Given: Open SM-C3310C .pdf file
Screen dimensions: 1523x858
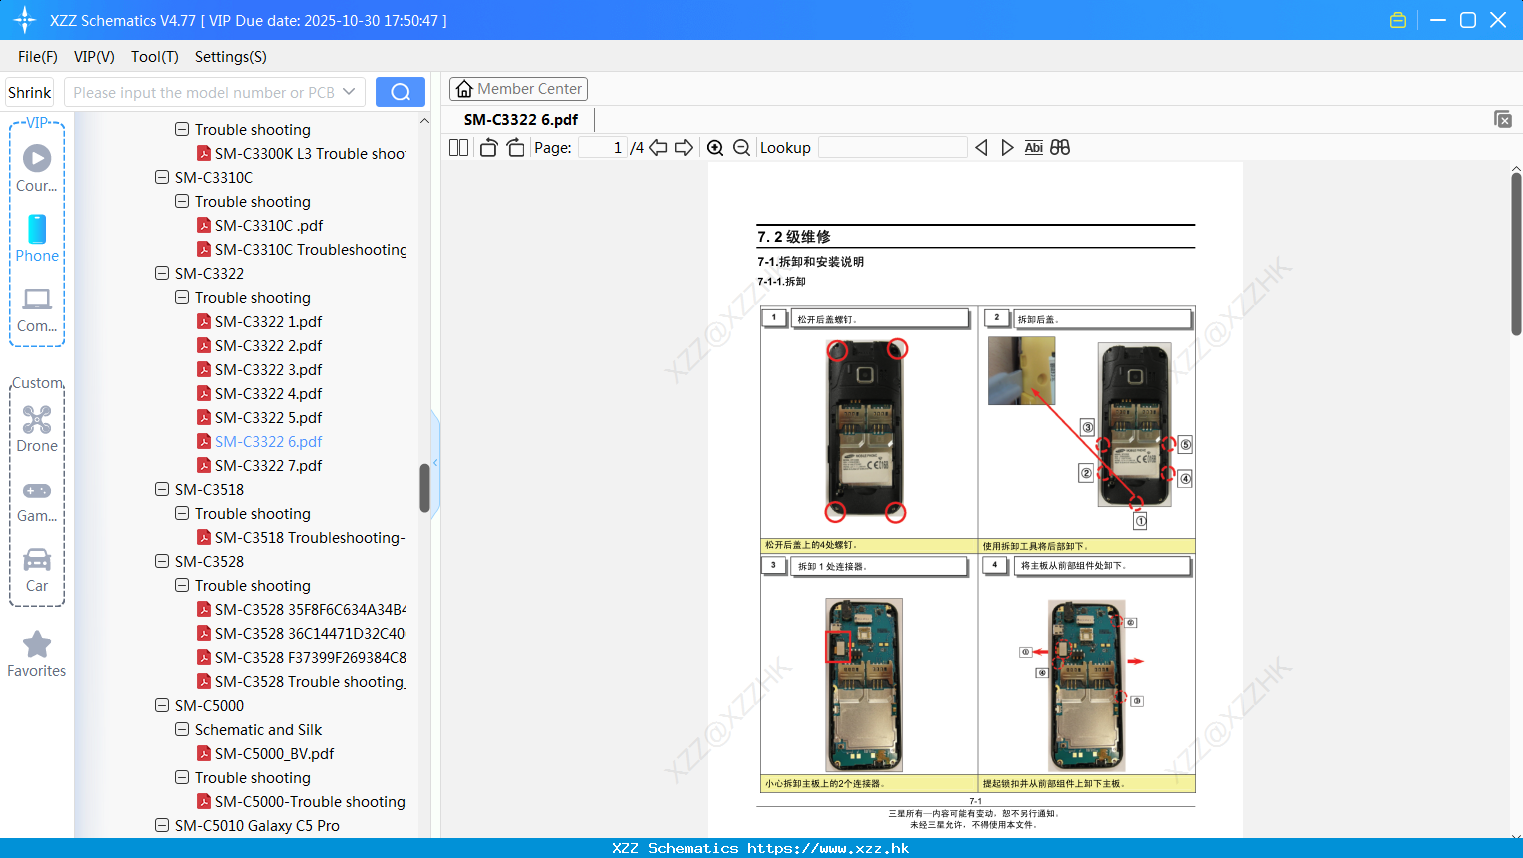Looking at the screenshot, I should coord(269,225).
